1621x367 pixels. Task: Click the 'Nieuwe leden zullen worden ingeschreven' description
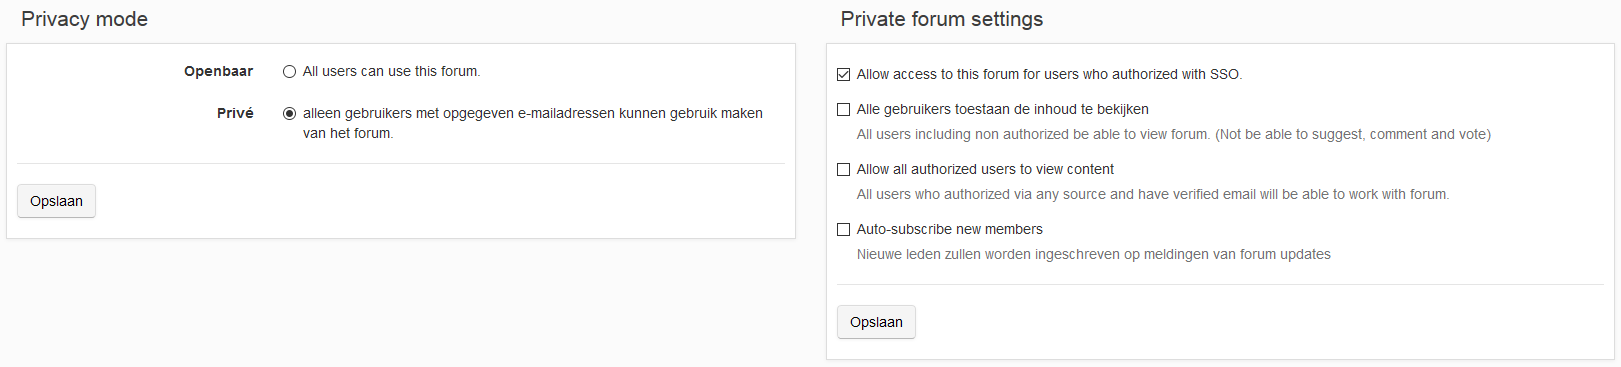click(x=1093, y=254)
